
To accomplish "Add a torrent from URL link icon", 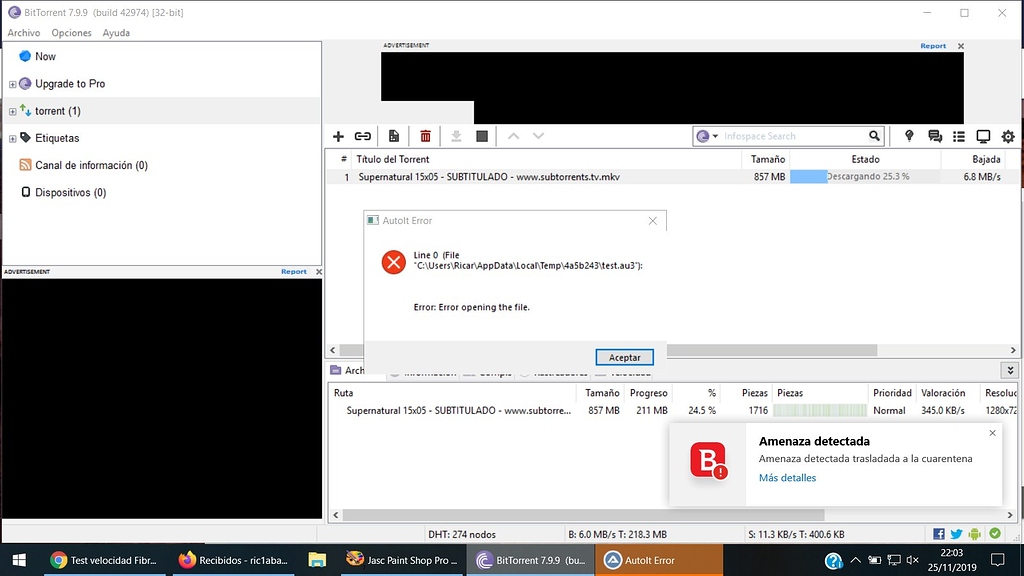I will tap(362, 136).
